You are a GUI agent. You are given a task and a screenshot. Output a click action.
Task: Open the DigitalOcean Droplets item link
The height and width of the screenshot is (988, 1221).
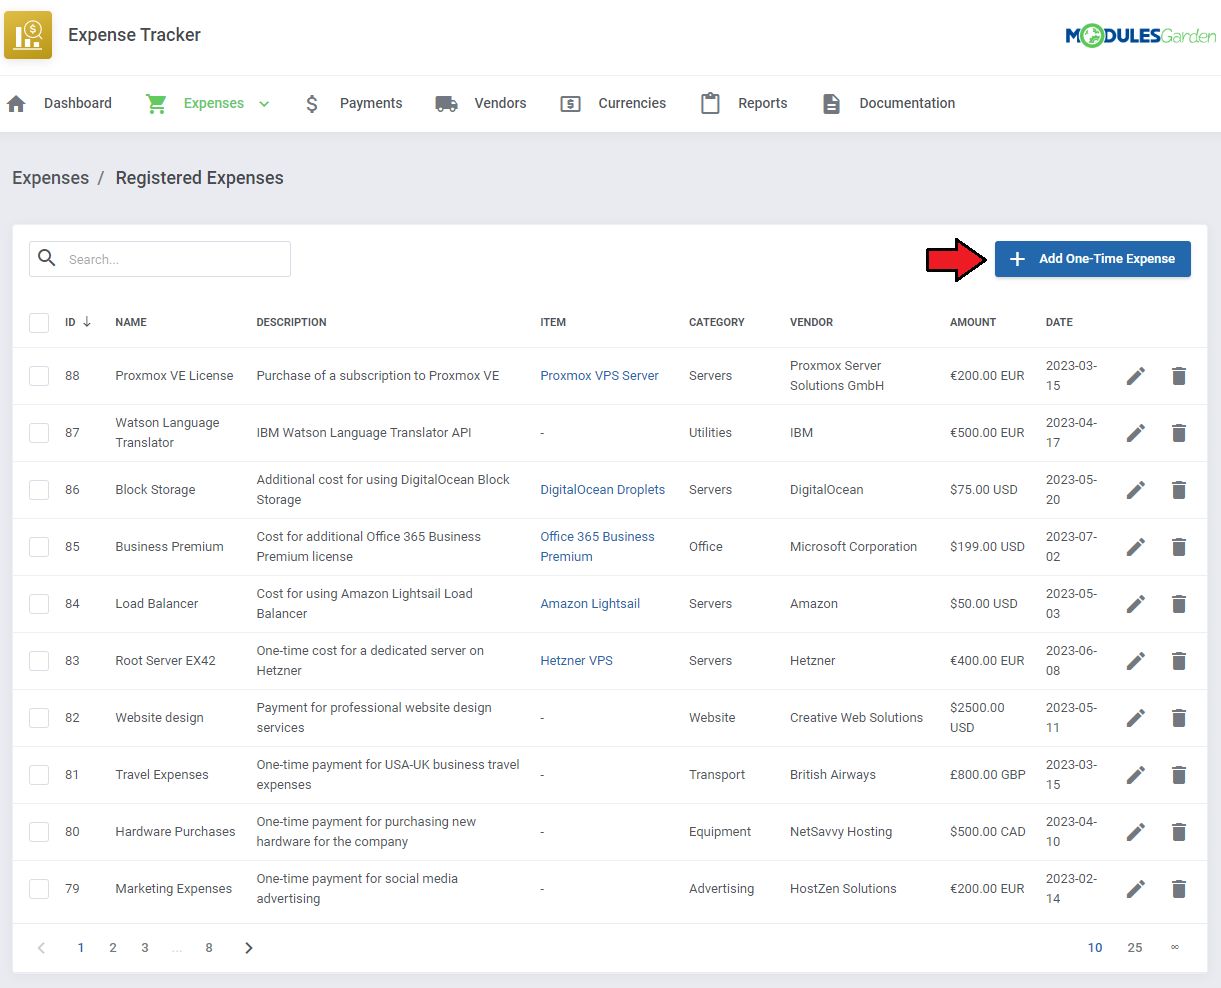[x=602, y=490]
